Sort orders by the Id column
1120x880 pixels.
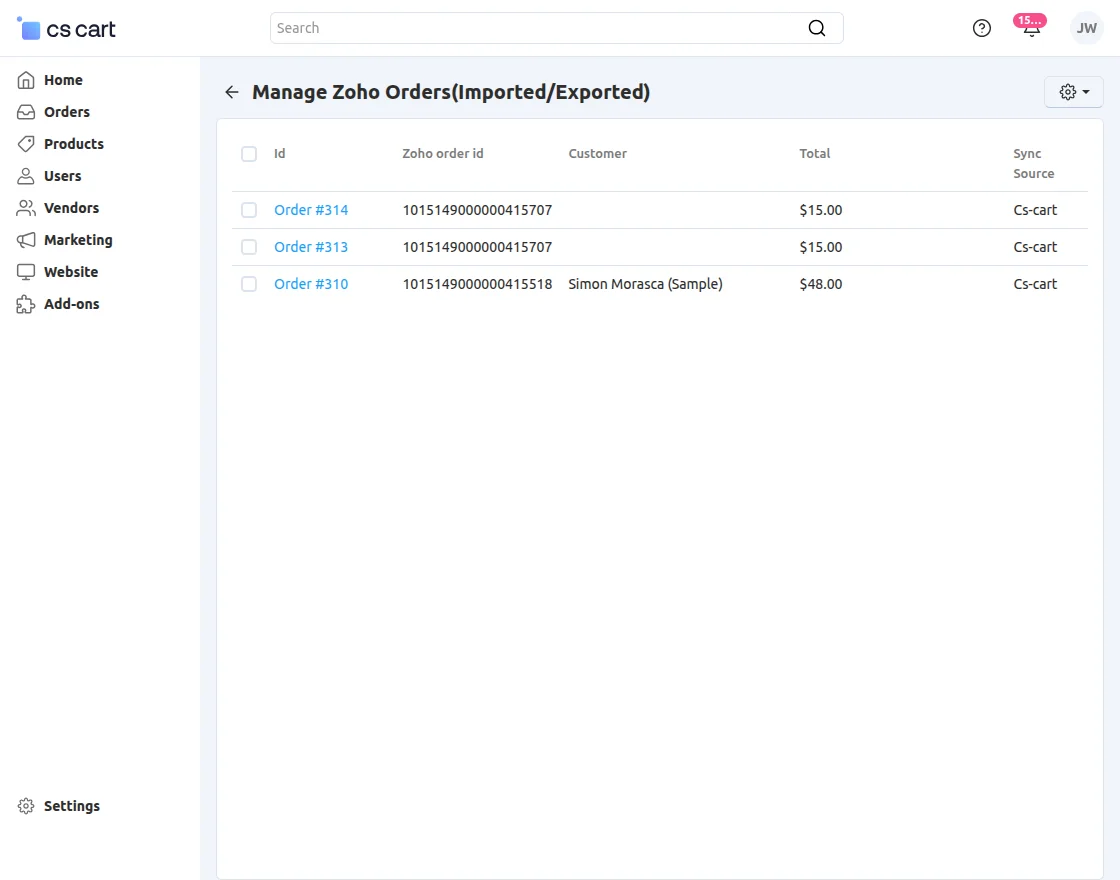pyautogui.click(x=279, y=154)
